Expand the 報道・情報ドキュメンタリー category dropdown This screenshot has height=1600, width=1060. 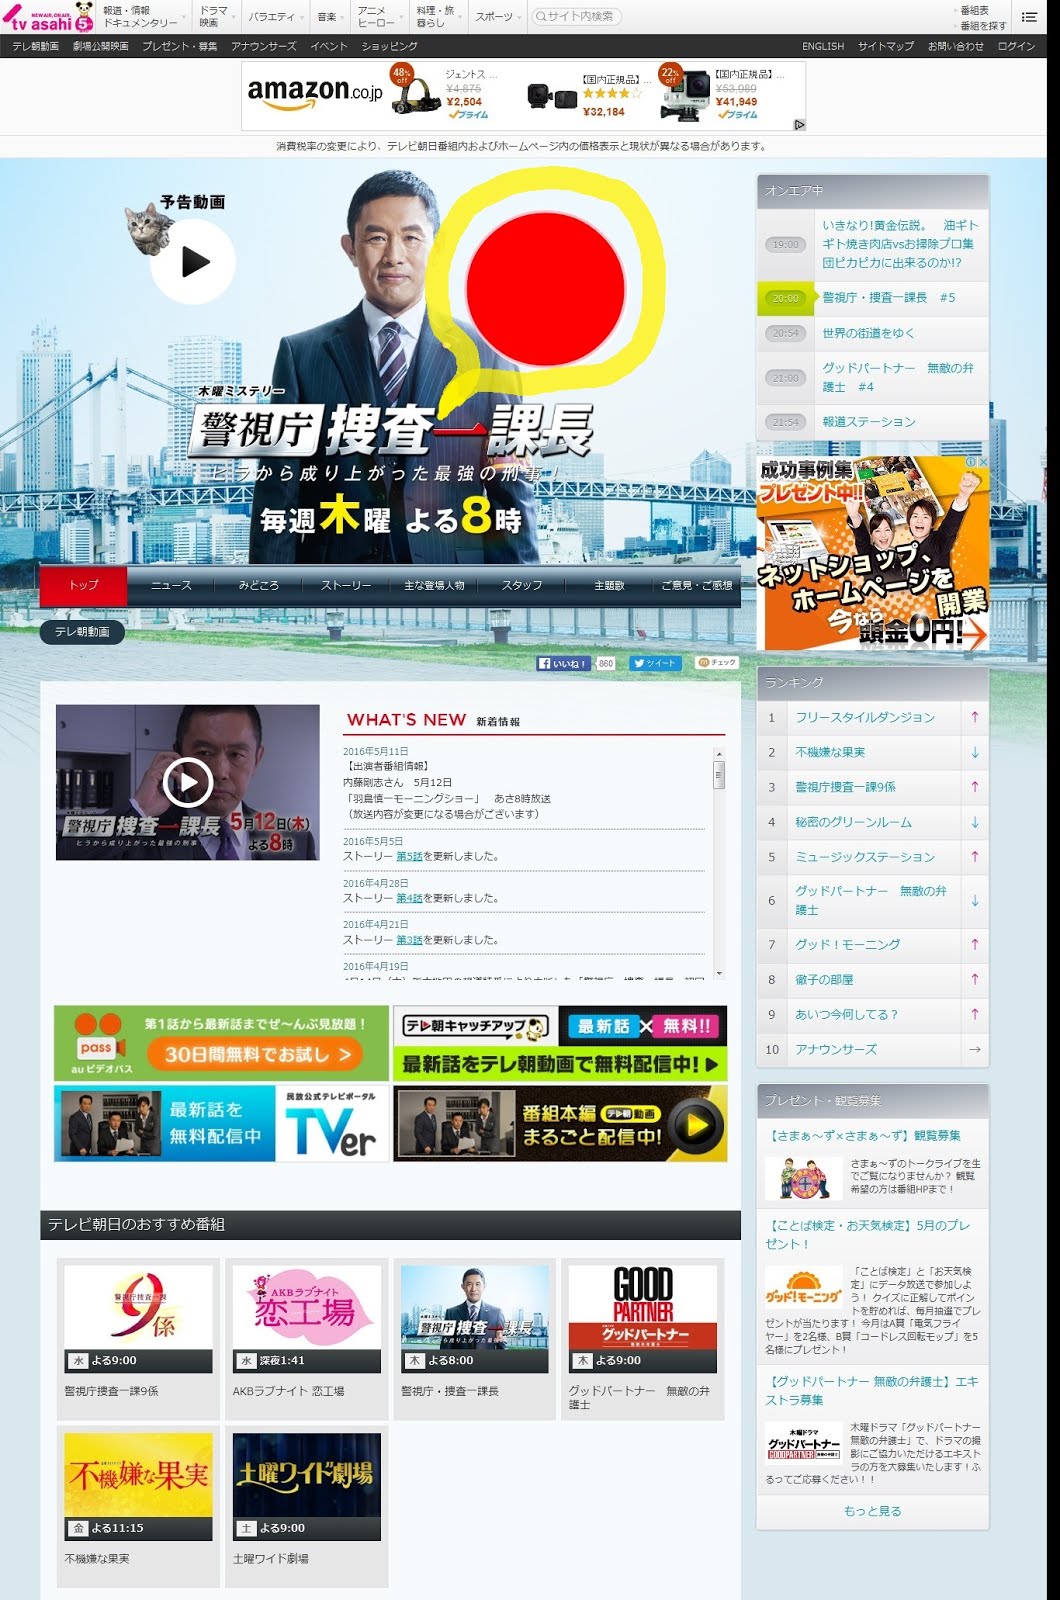[143, 17]
